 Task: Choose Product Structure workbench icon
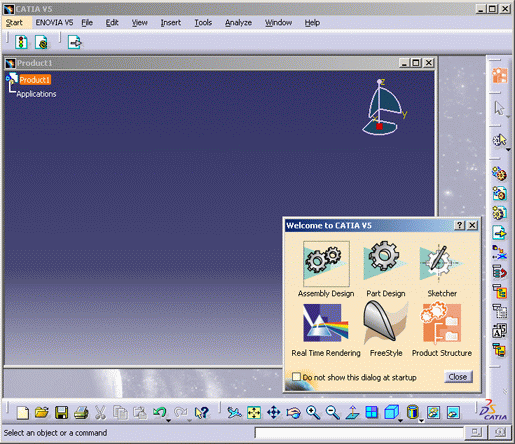pos(442,323)
